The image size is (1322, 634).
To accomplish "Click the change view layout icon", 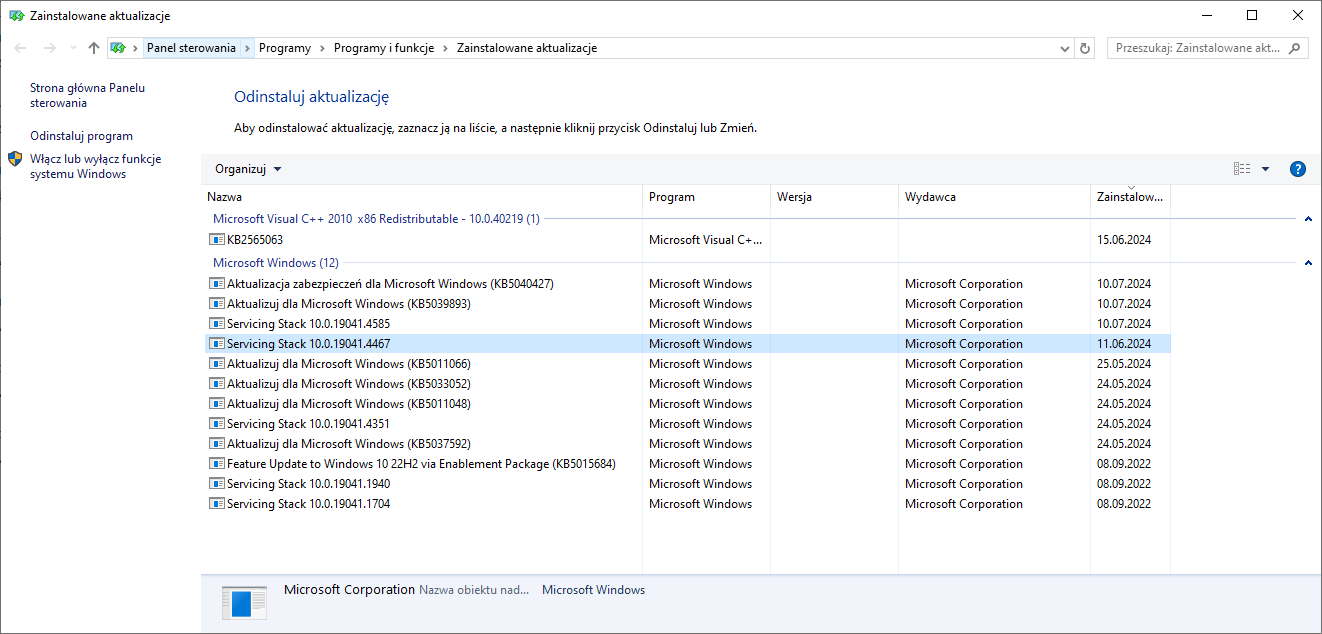I will [x=1242, y=169].
